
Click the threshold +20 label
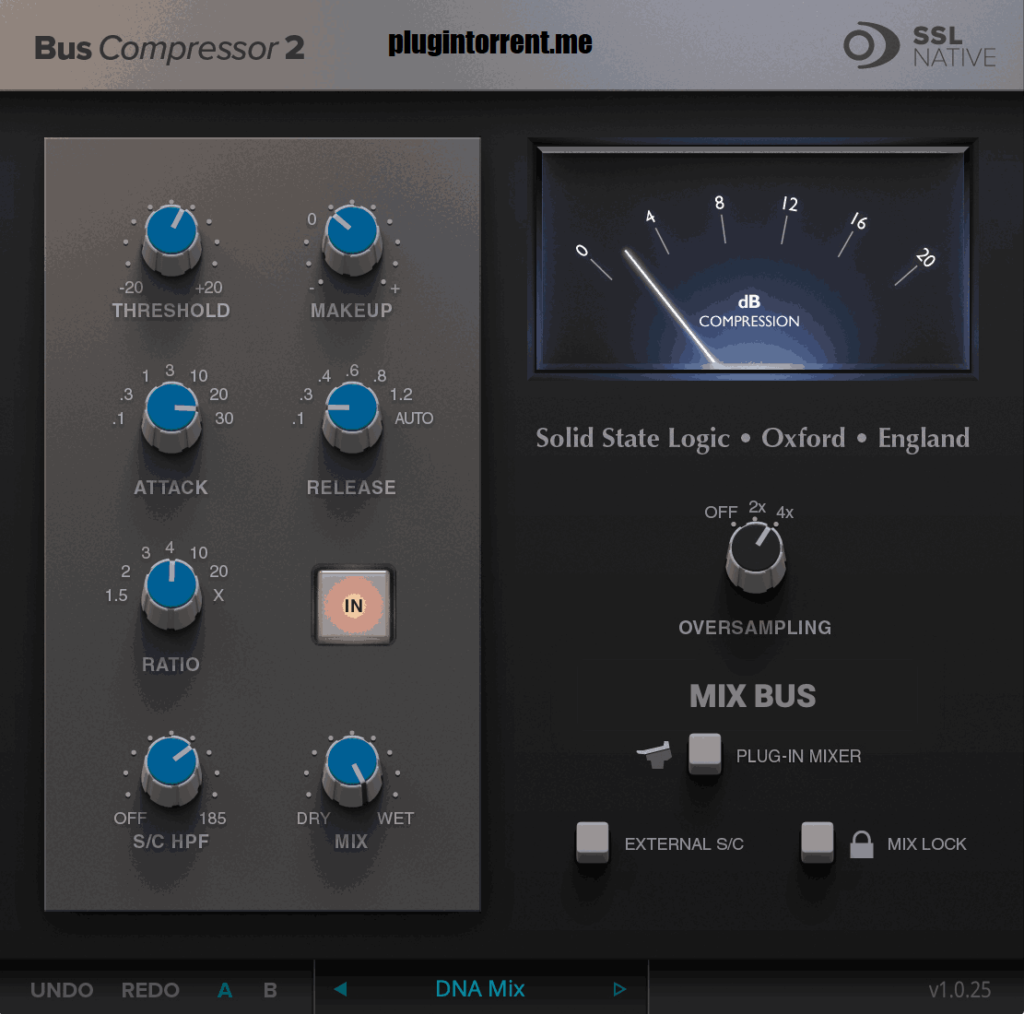tap(208, 287)
